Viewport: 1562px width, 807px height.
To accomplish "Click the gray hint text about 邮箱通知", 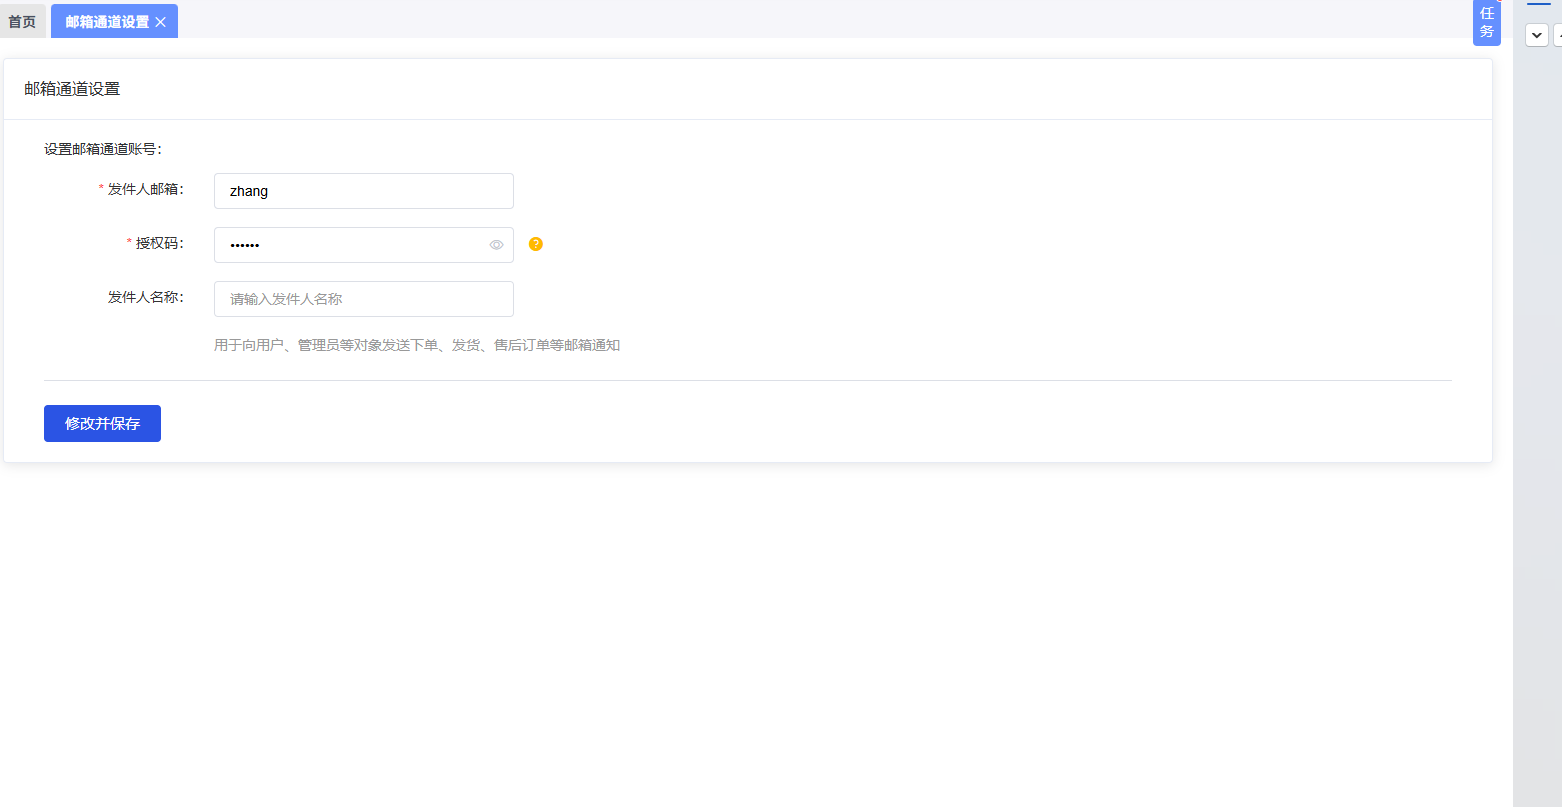I will pyautogui.click(x=417, y=345).
